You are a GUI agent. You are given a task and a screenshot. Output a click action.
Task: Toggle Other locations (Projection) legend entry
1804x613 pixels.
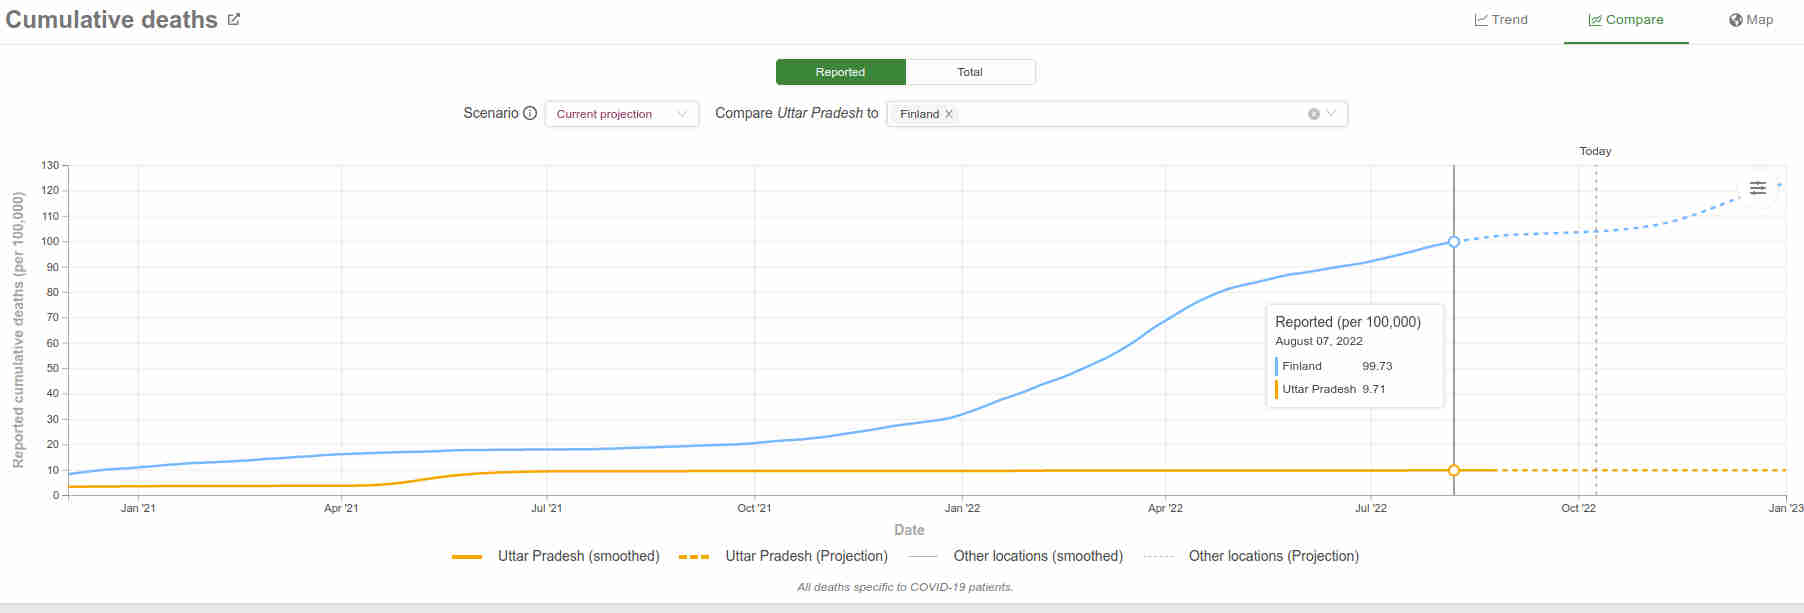(1251, 556)
